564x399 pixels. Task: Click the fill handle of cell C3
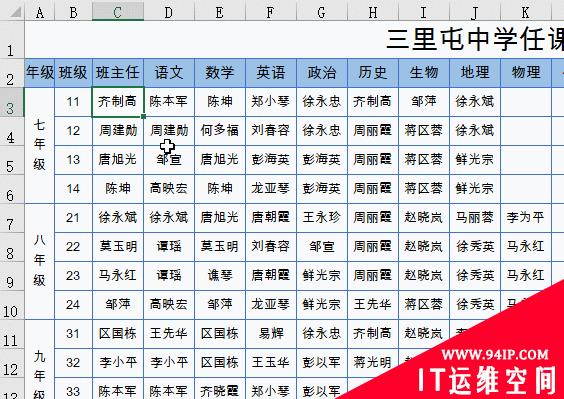point(144,117)
